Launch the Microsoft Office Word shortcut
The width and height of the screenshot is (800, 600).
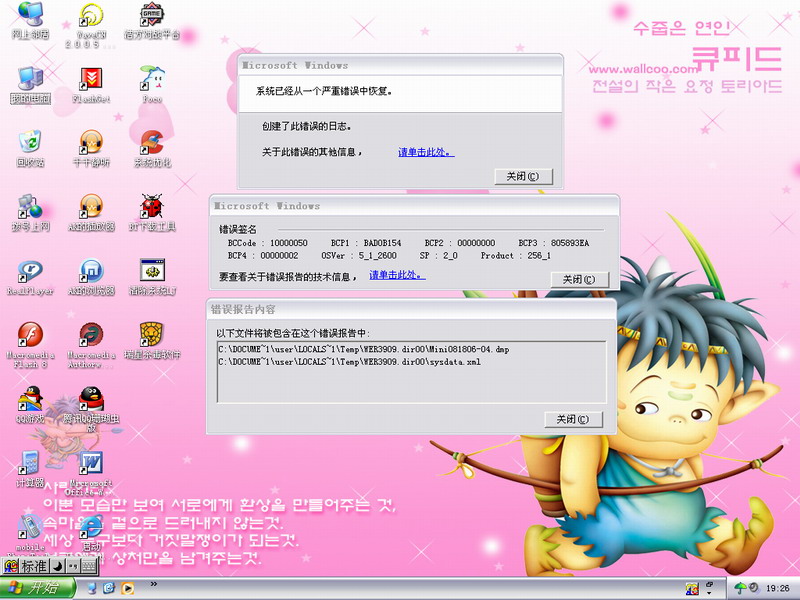coord(91,473)
